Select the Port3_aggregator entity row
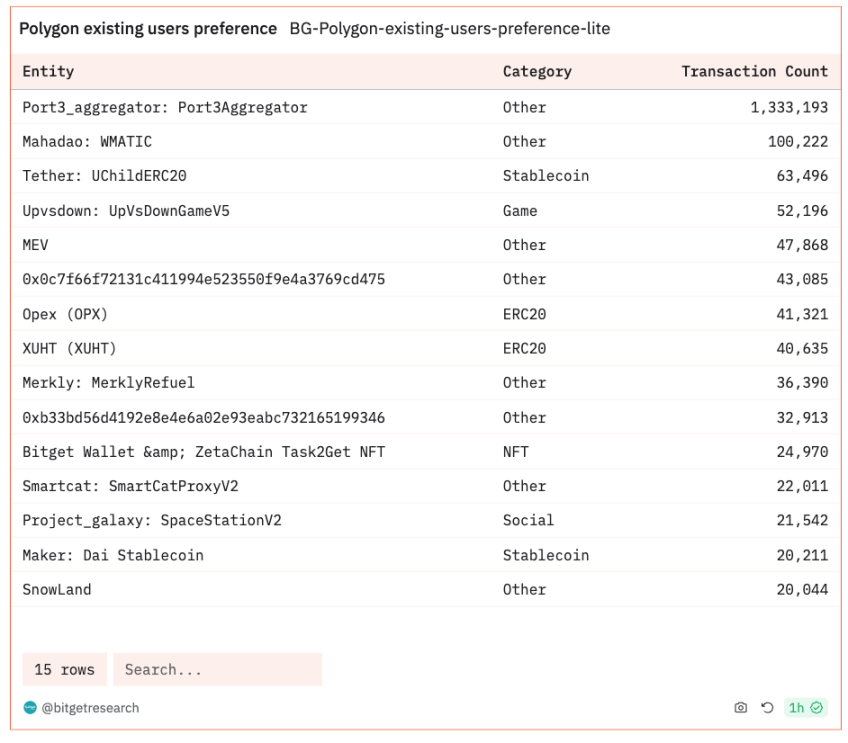848x743 pixels. click(x=165, y=107)
